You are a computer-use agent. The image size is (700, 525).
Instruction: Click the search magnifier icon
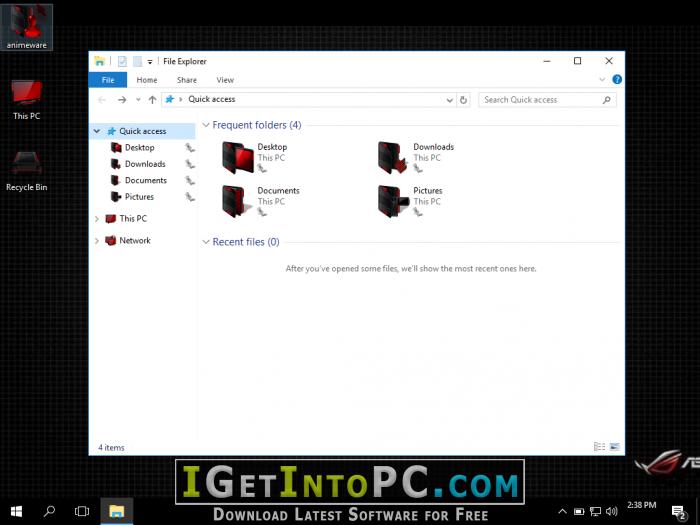coord(606,100)
